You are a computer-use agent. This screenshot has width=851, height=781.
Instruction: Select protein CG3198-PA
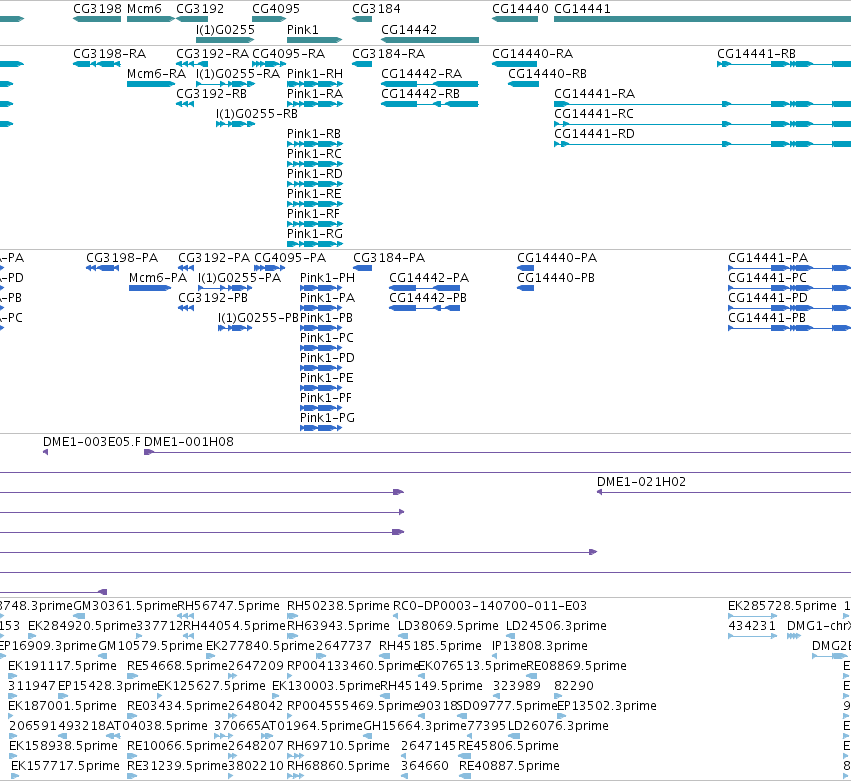[x=122, y=257]
